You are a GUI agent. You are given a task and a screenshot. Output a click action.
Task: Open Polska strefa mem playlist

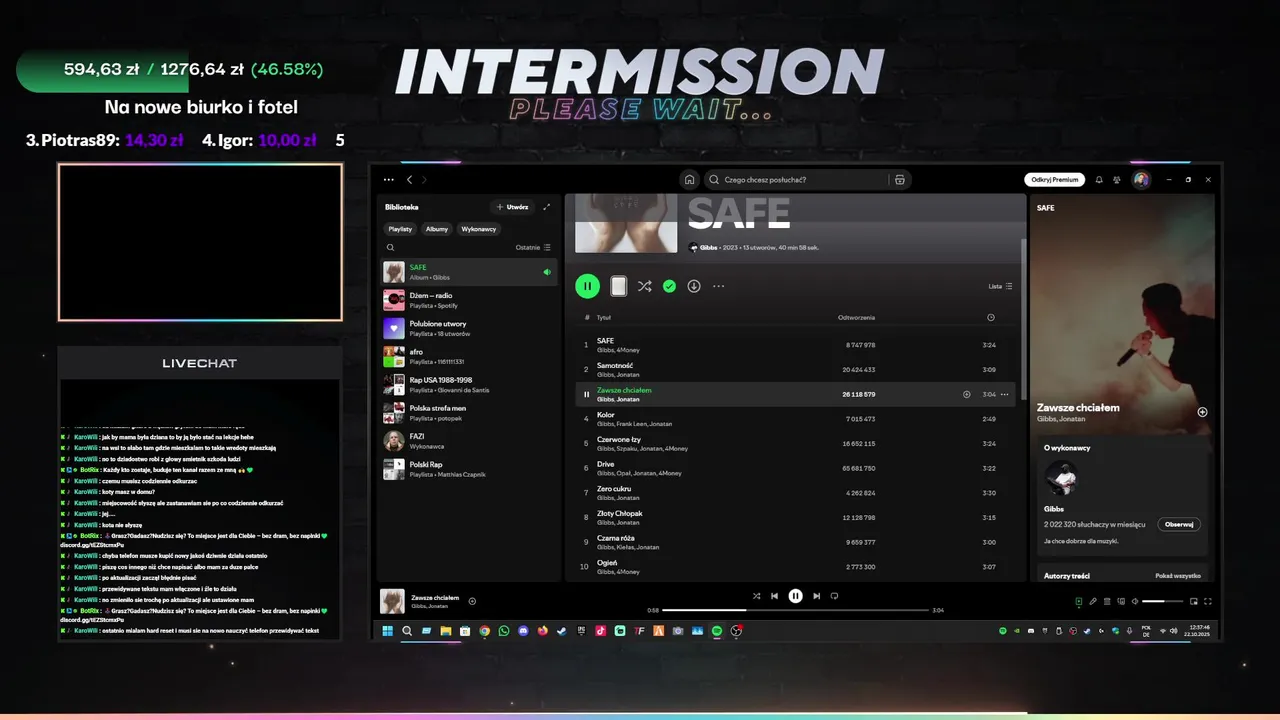(x=469, y=412)
